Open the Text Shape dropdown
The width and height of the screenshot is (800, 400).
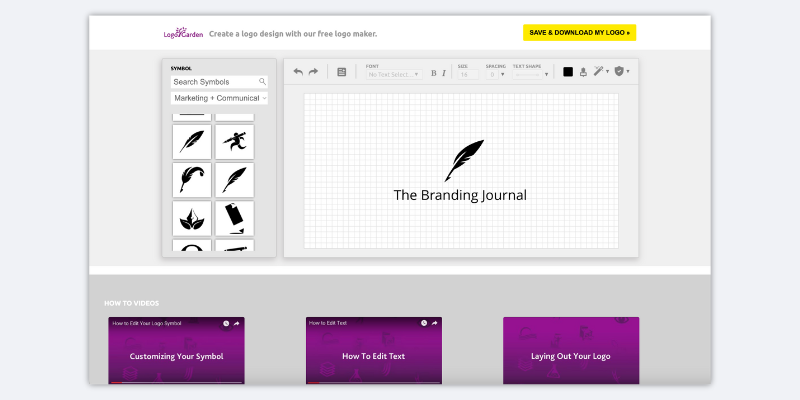[x=531, y=74]
